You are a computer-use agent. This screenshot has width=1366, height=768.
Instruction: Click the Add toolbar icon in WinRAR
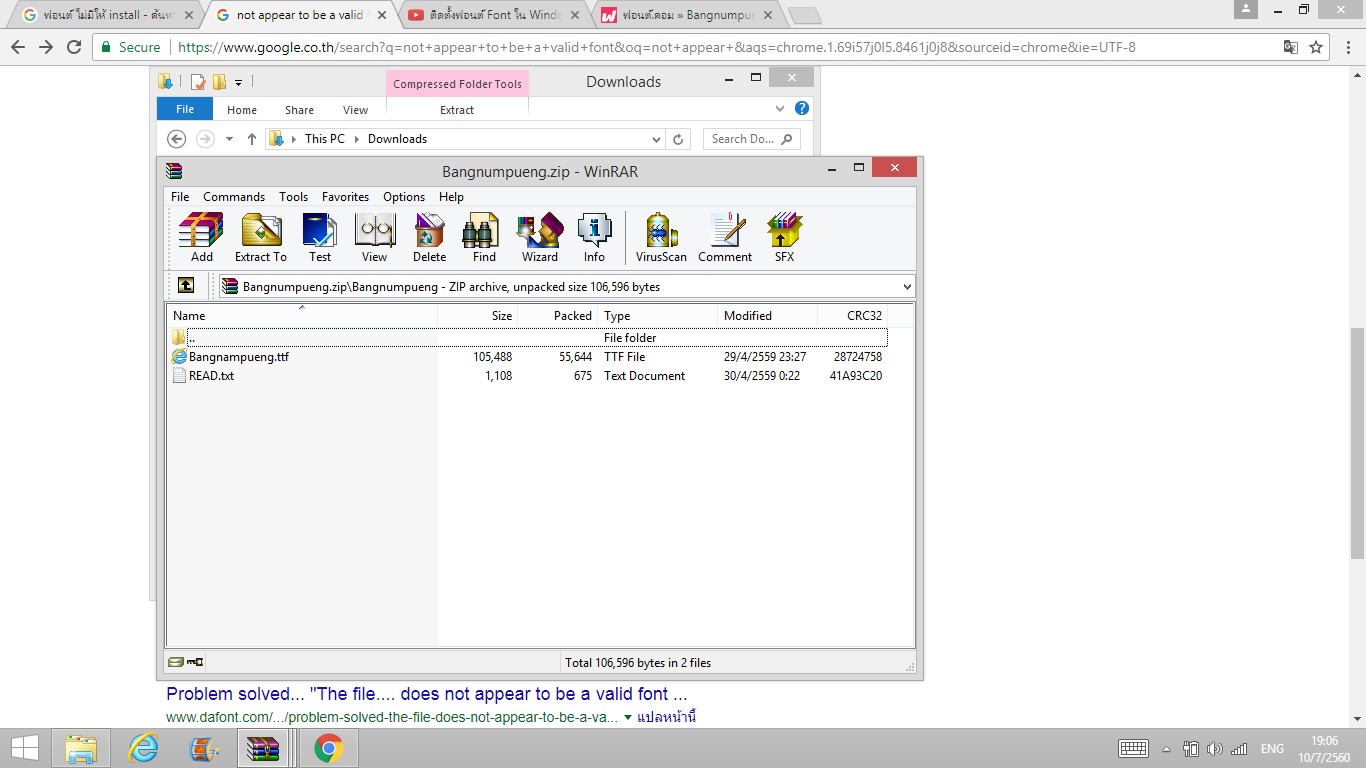click(201, 238)
